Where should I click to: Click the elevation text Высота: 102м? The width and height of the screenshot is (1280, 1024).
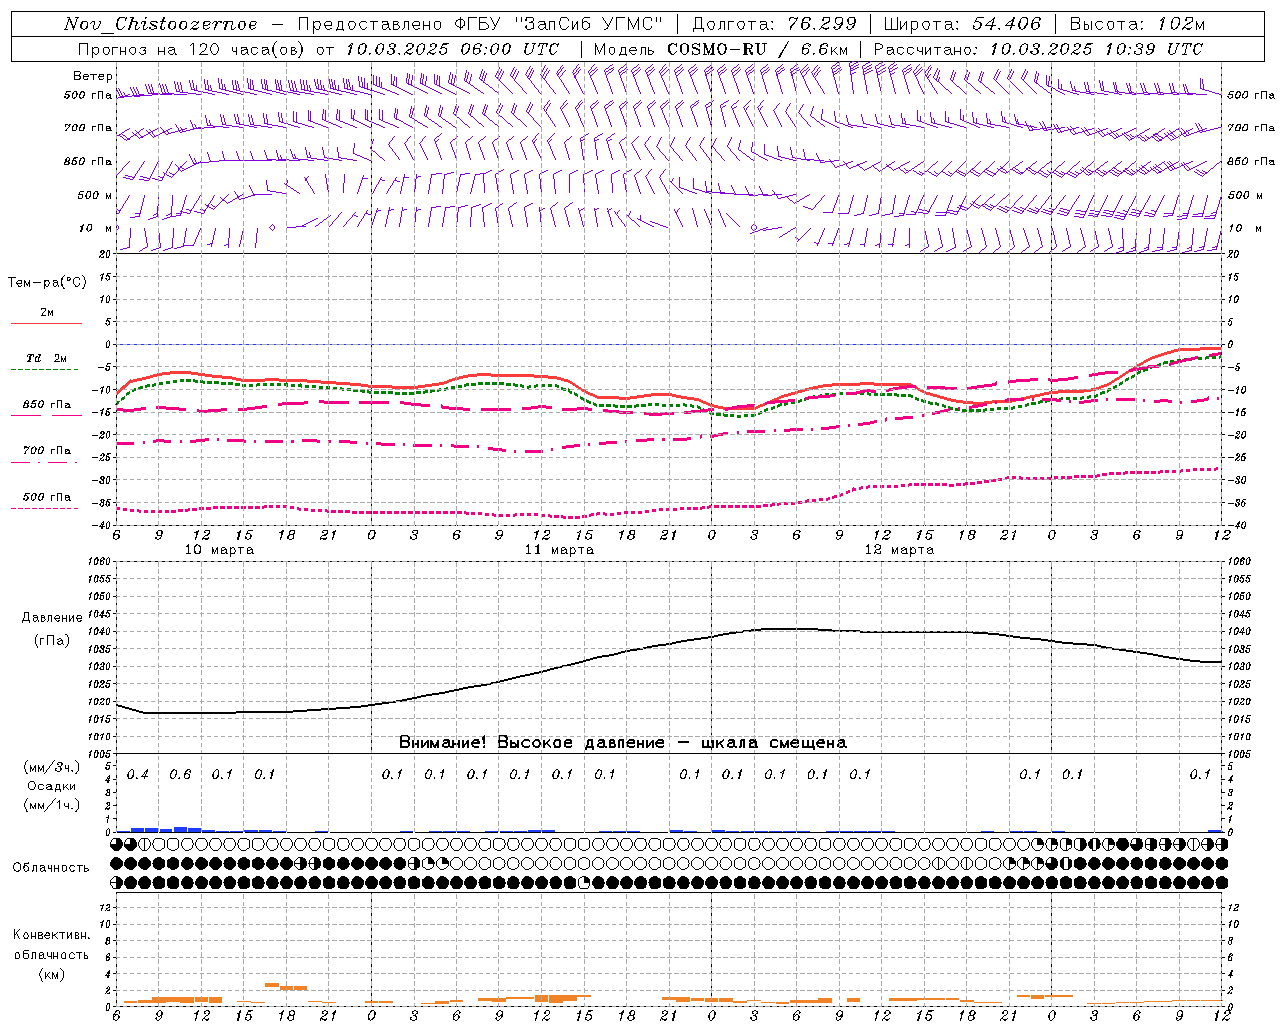tap(1137, 24)
